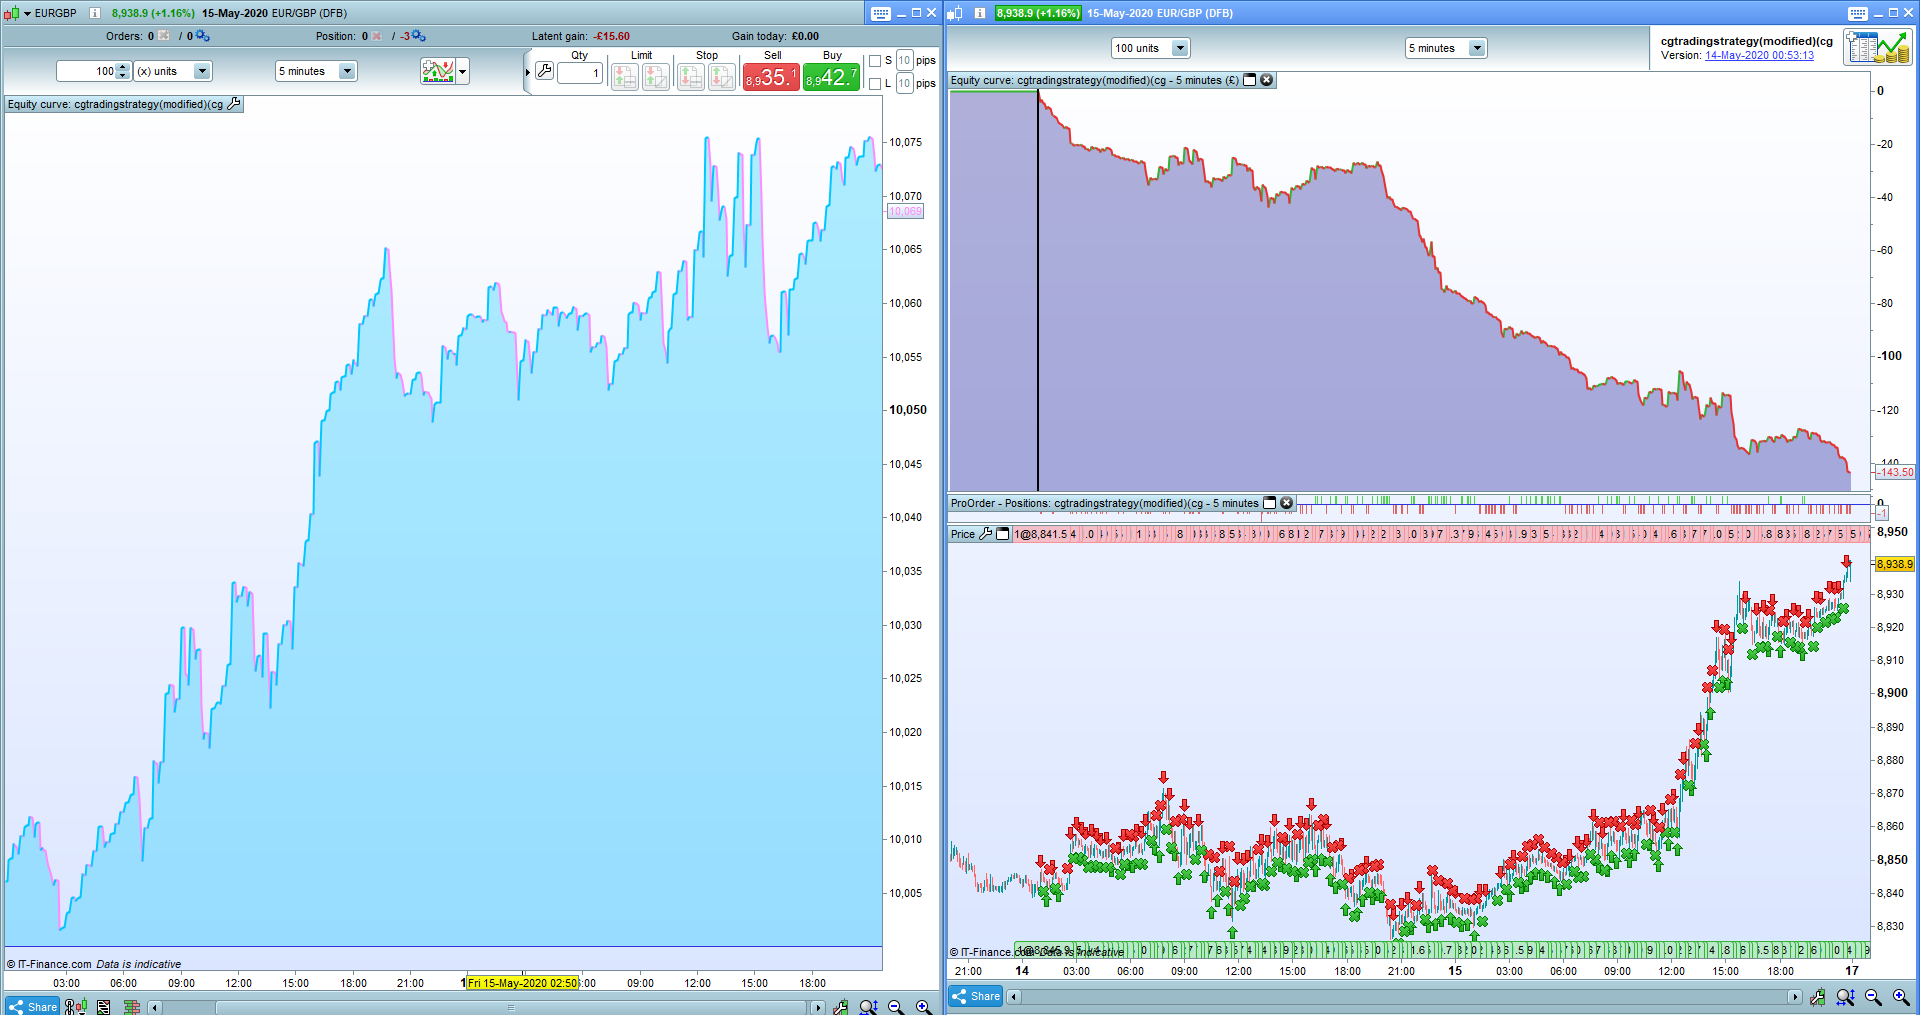Open keyboard shortcuts icon in right window title bar
Viewport: 1920px width, 1015px height.
pyautogui.click(x=1857, y=13)
